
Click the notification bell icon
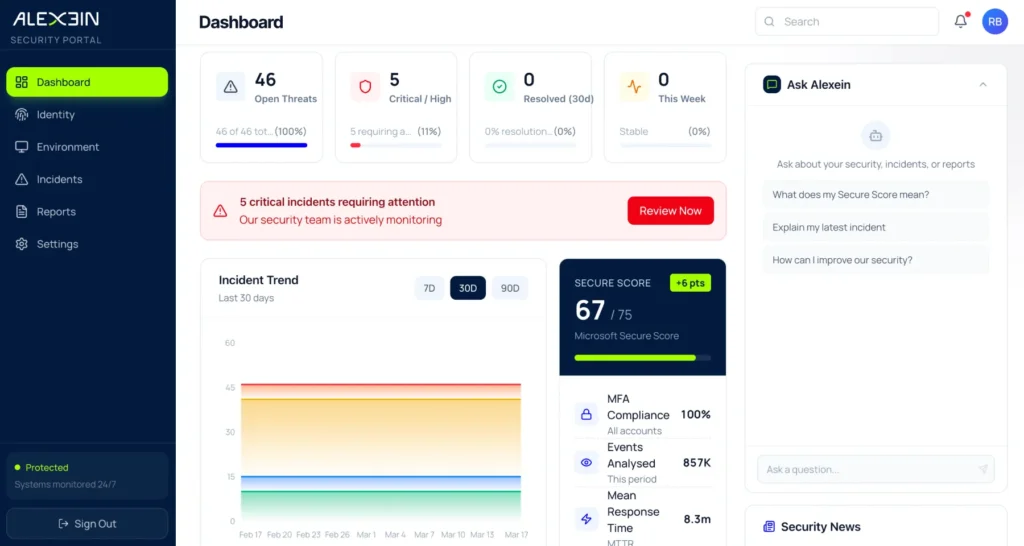tap(960, 21)
